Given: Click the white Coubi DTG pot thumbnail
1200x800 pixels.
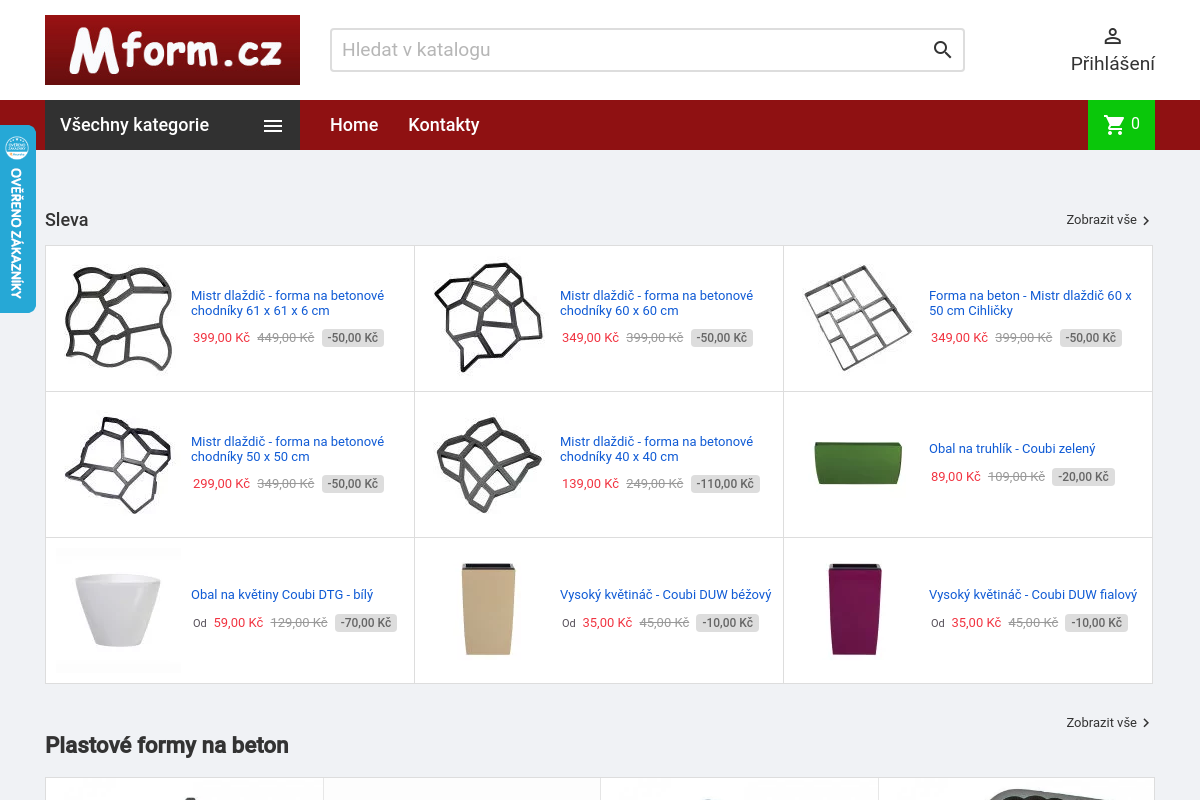Looking at the screenshot, I should pyautogui.click(x=118, y=610).
